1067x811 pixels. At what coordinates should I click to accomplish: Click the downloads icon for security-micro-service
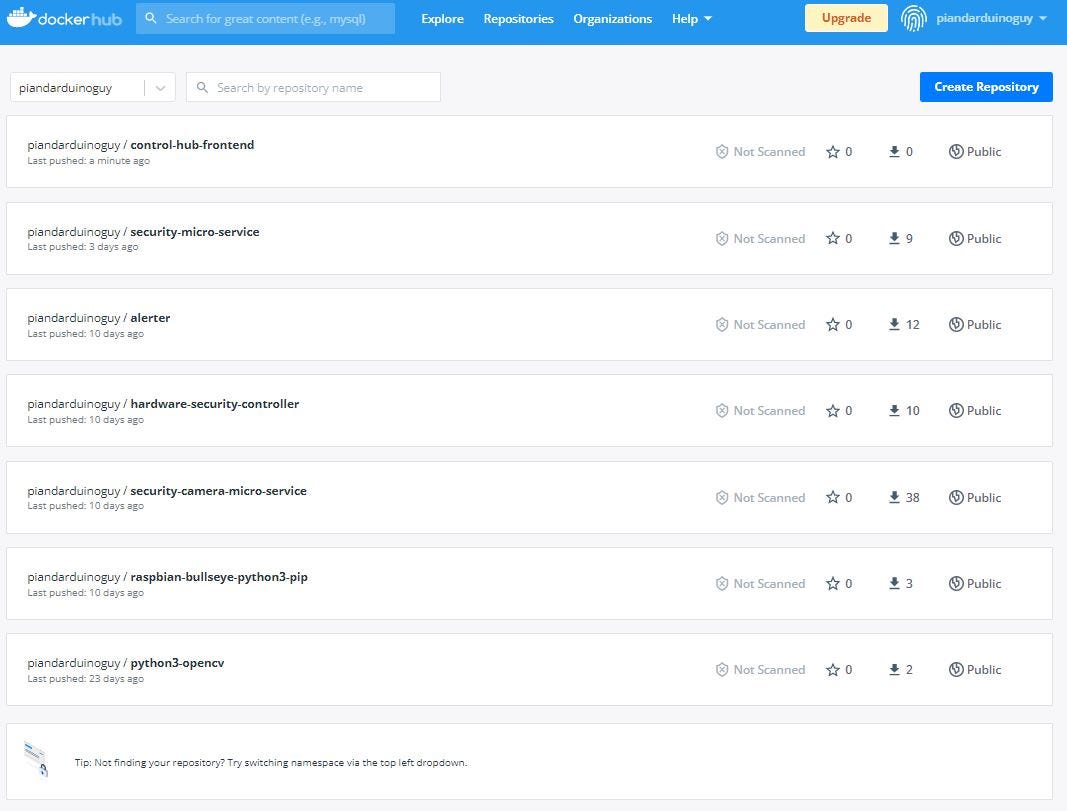(x=893, y=238)
